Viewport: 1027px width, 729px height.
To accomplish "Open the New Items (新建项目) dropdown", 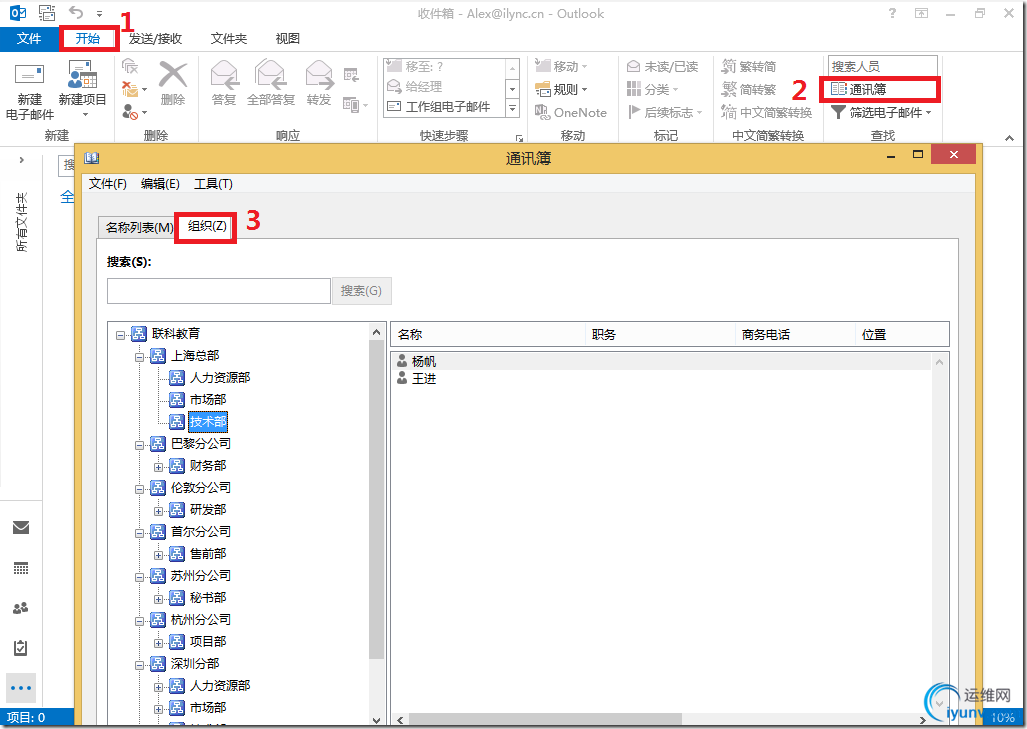I will 83,92.
